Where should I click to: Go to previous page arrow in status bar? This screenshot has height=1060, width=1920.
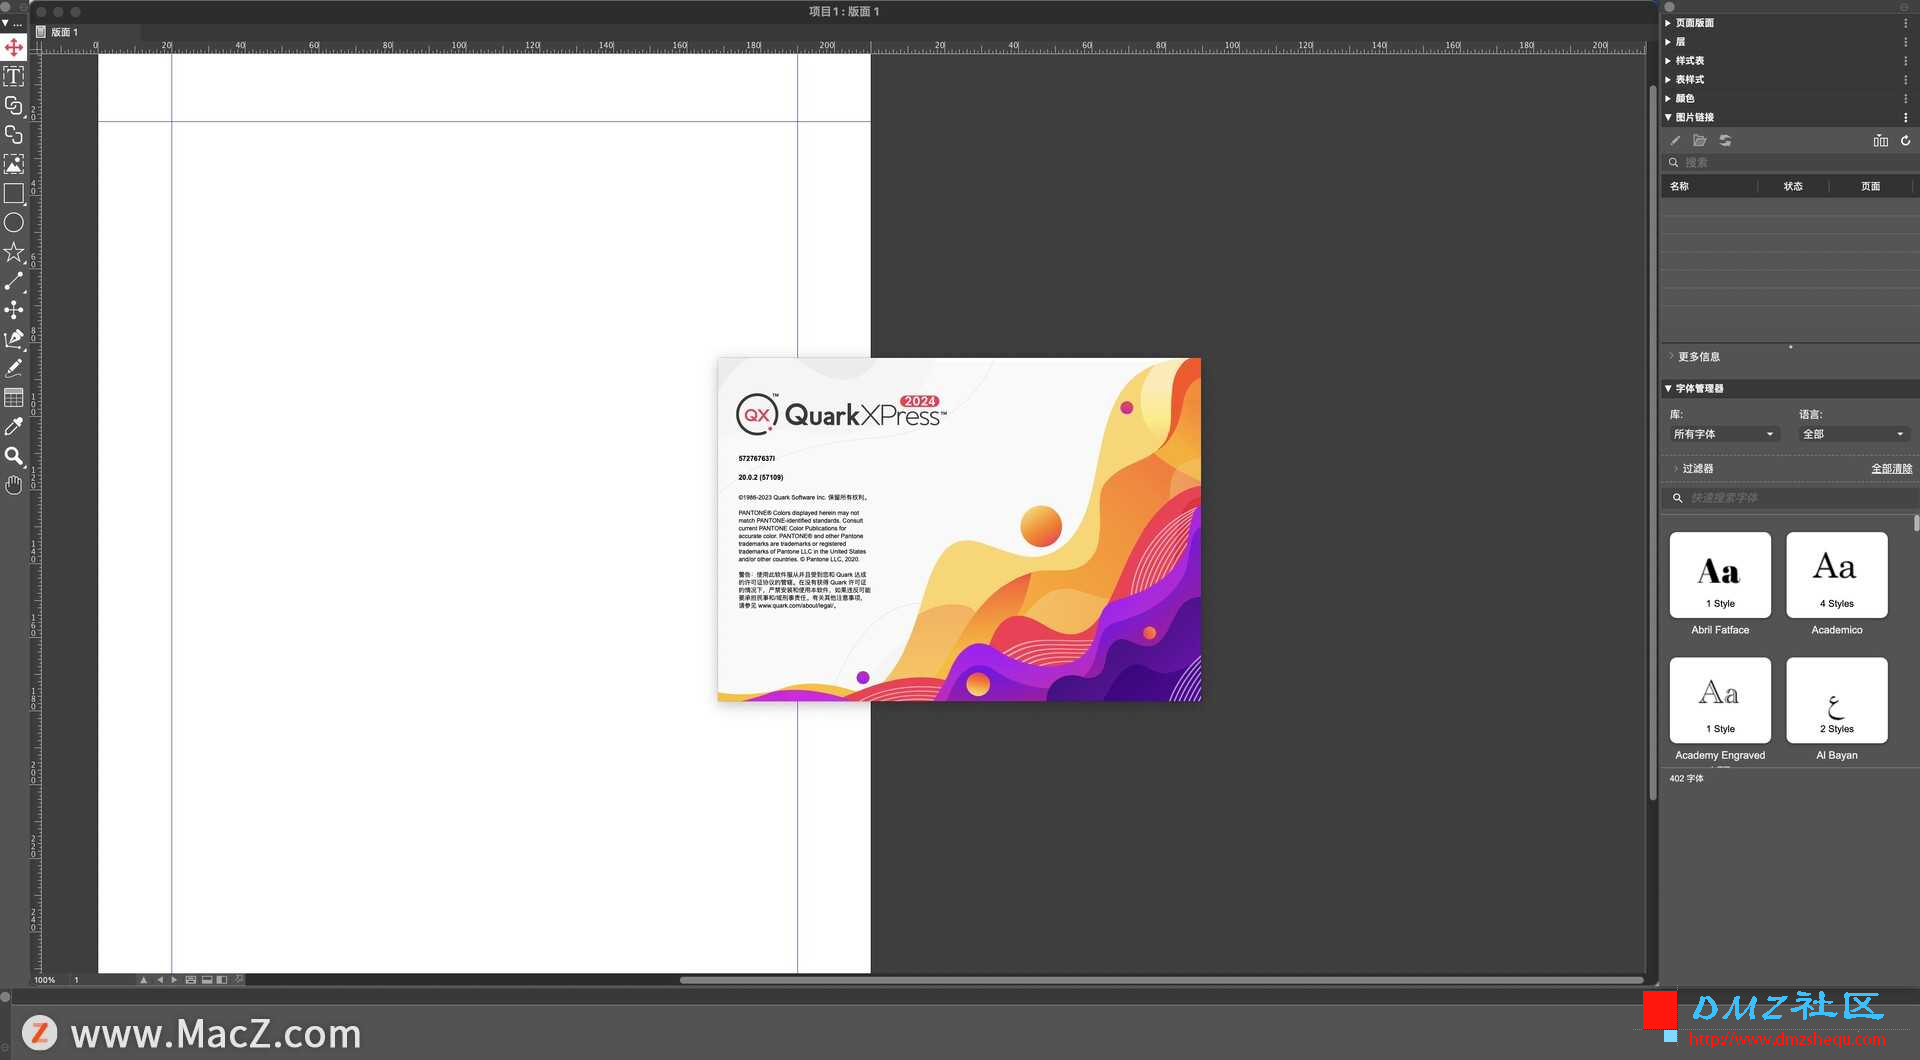click(160, 980)
